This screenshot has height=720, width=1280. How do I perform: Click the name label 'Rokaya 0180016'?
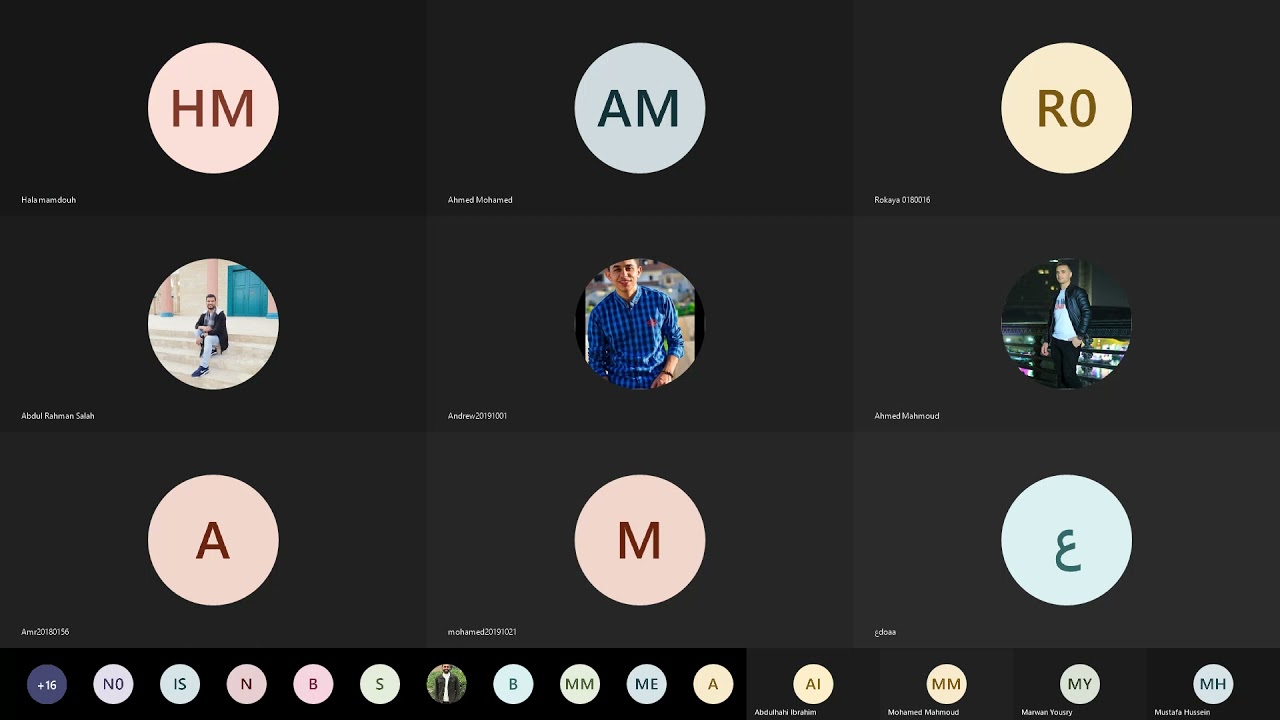click(x=902, y=200)
